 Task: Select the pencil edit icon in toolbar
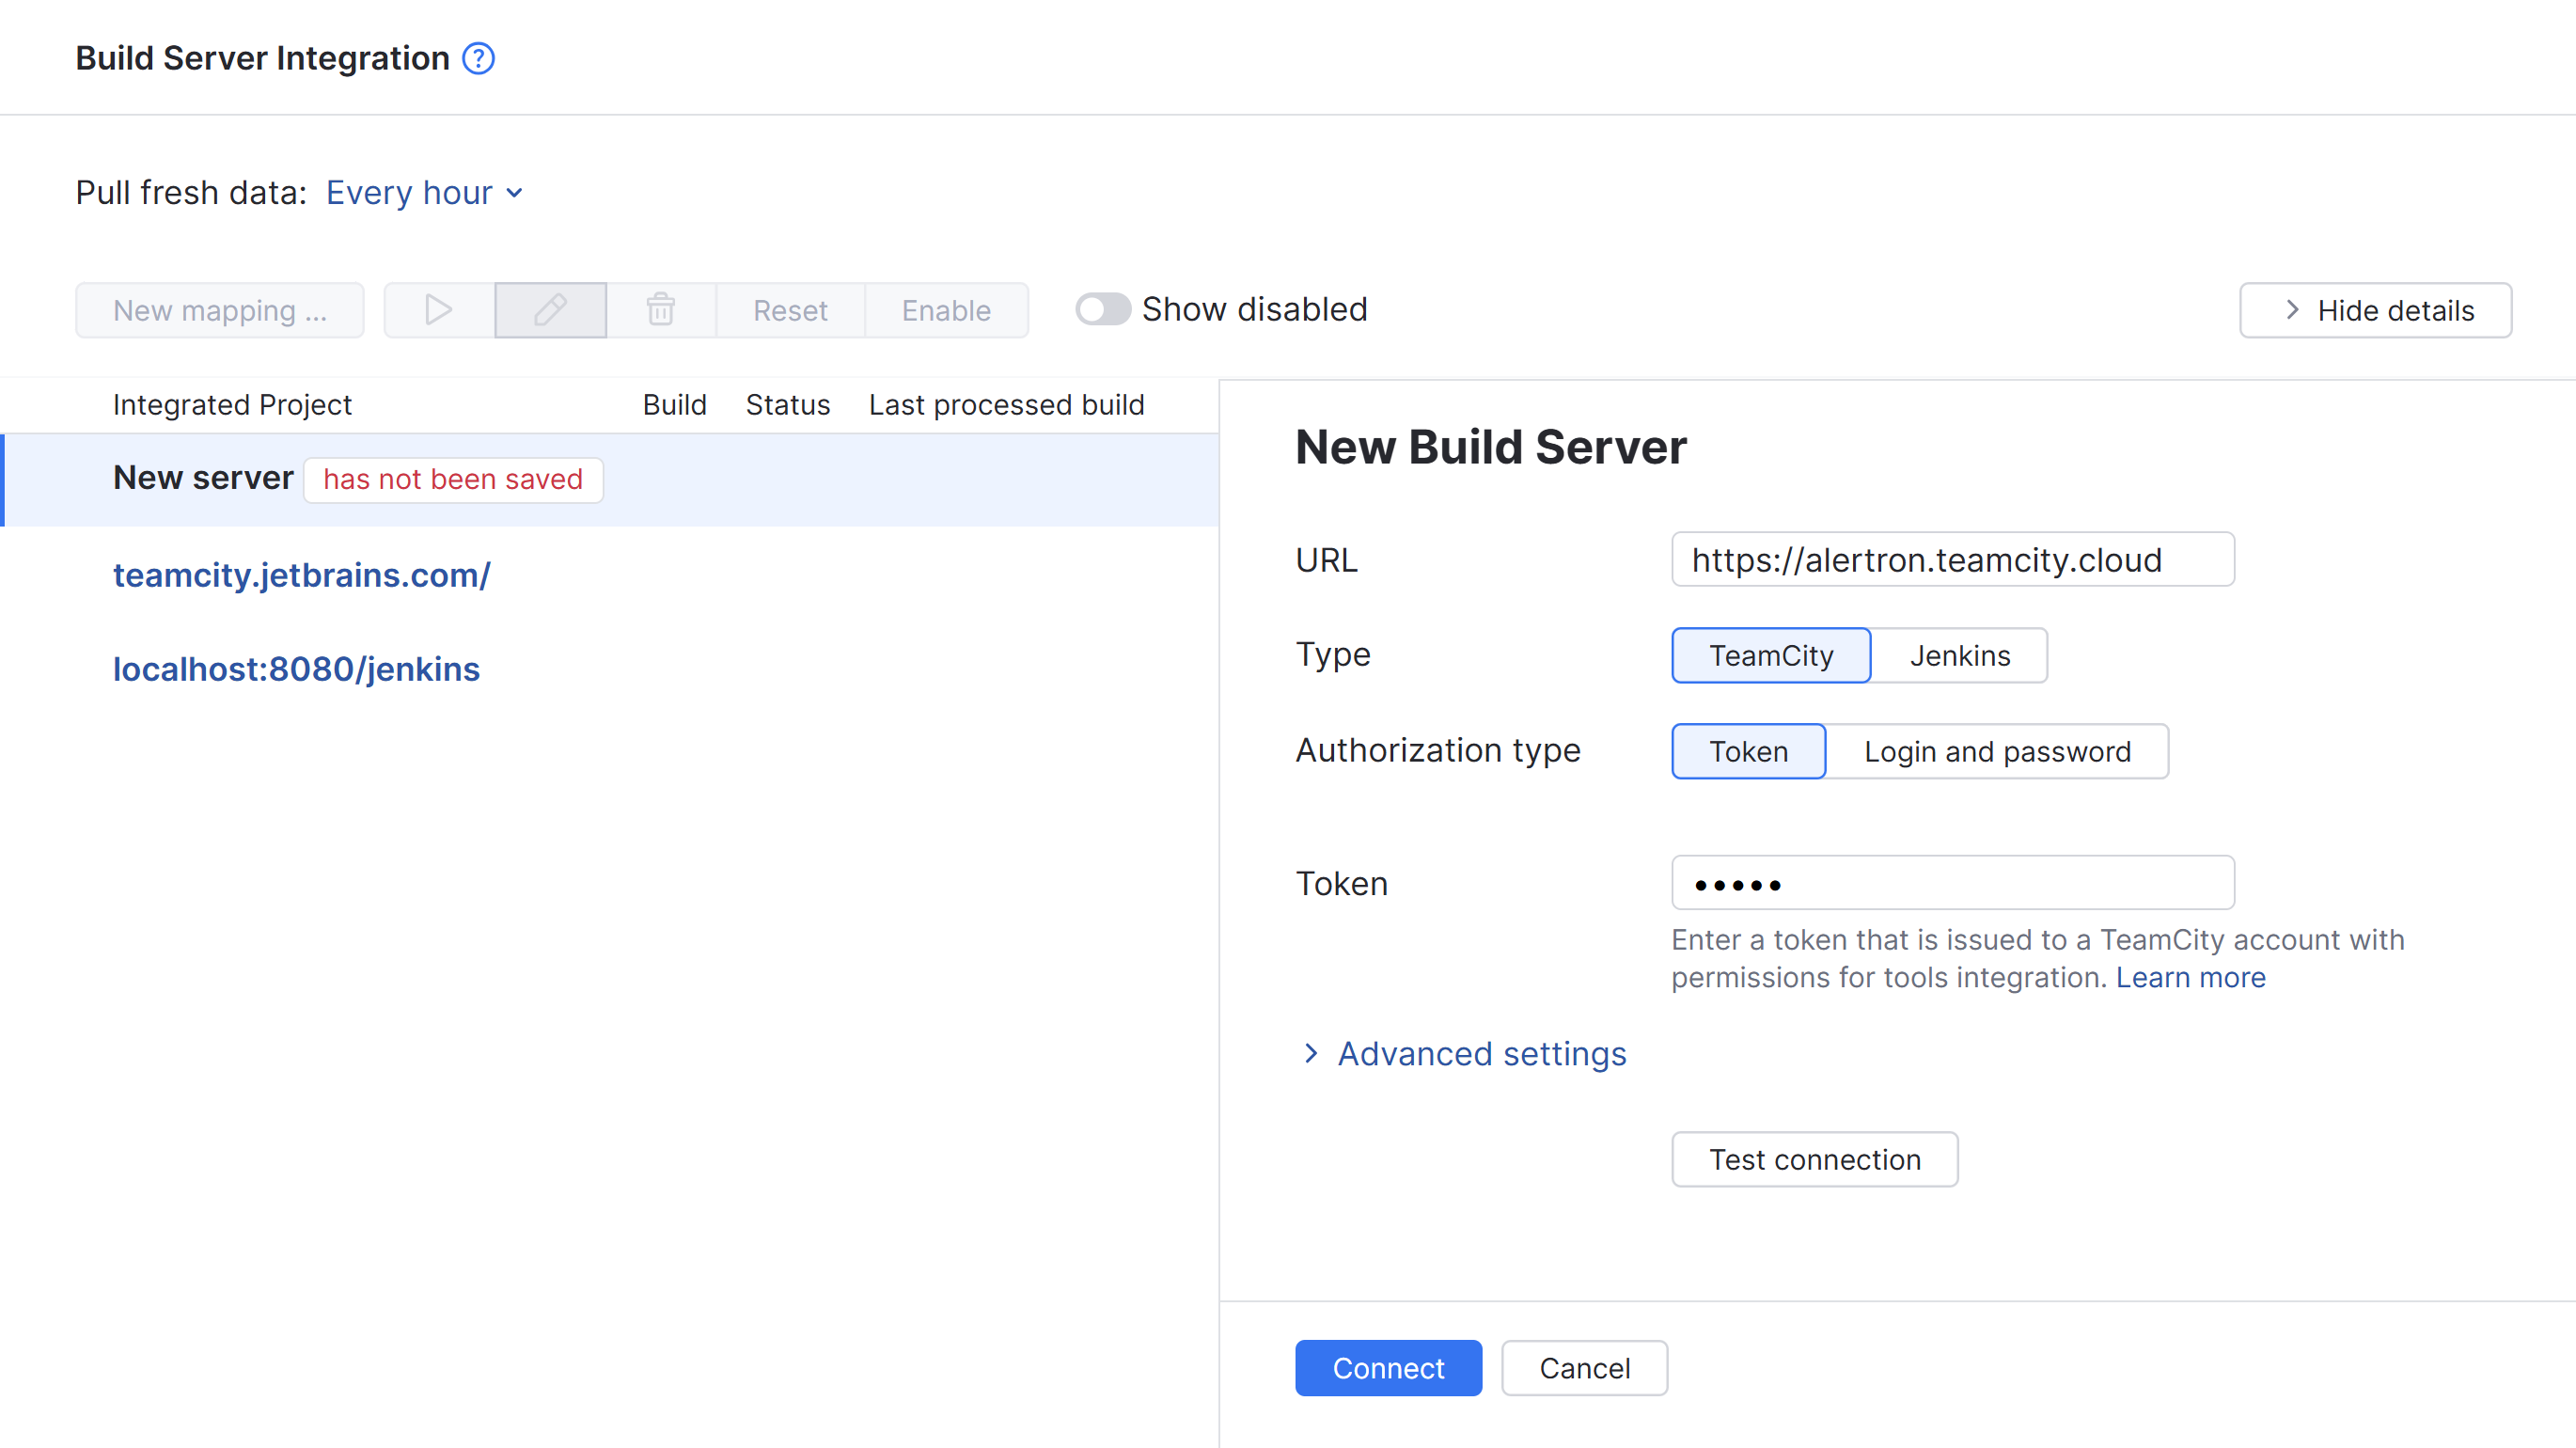tap(549, 310)
